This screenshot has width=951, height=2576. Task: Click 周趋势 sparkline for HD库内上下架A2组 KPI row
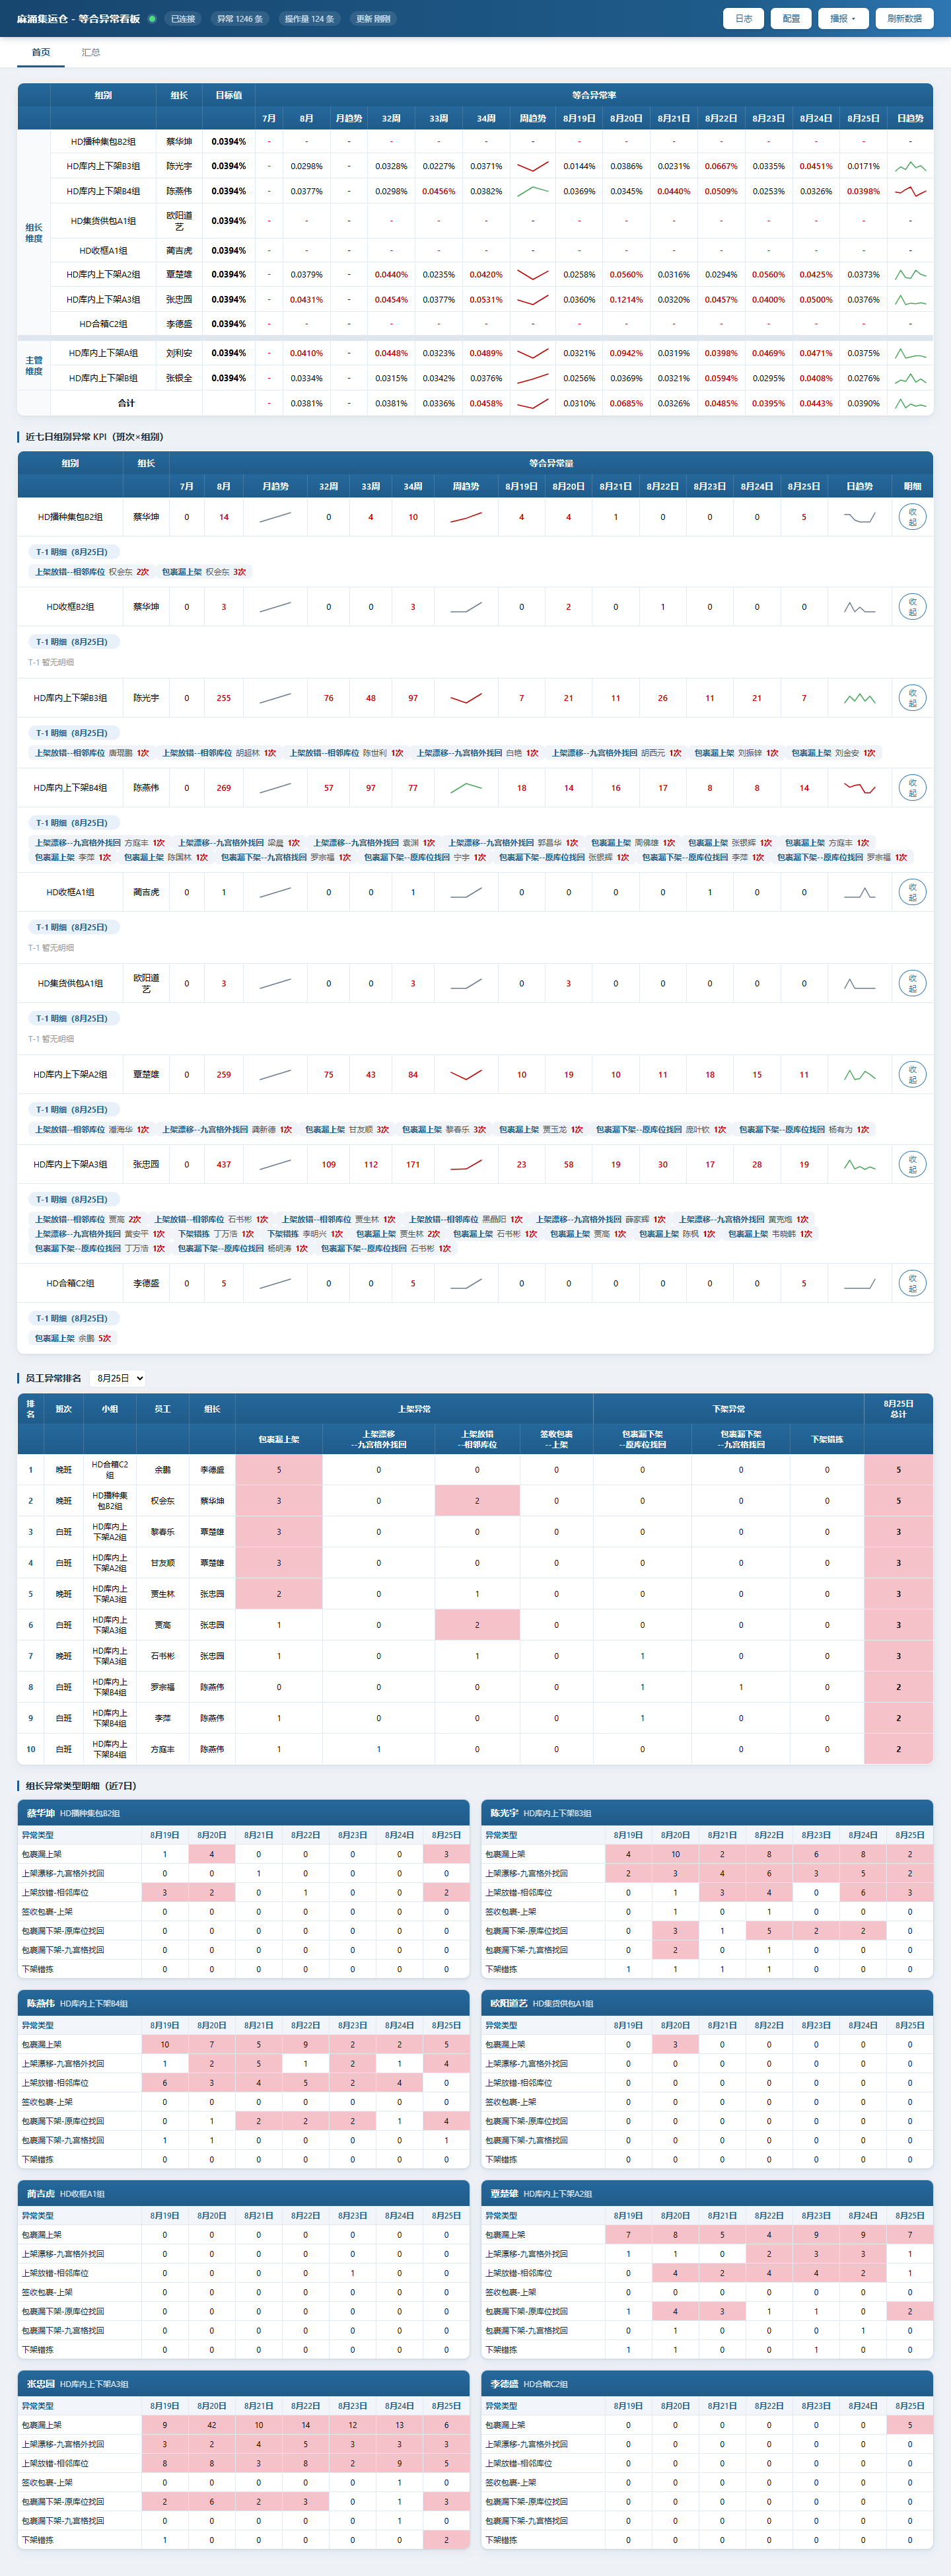click(466, 1074)
